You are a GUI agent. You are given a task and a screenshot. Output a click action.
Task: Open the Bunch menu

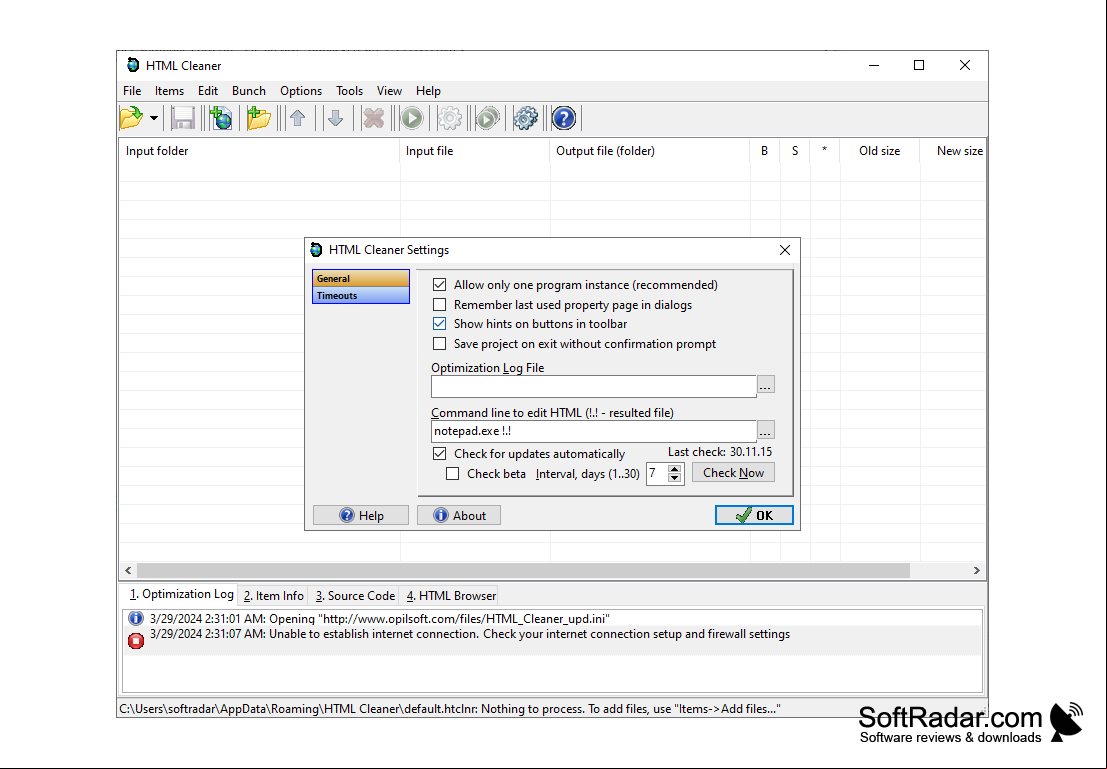pos(249,90)
